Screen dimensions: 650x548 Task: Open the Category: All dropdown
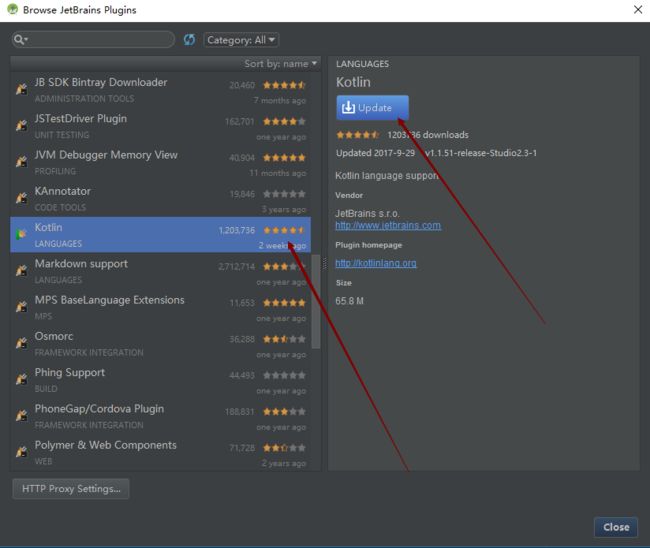[241, 40]
